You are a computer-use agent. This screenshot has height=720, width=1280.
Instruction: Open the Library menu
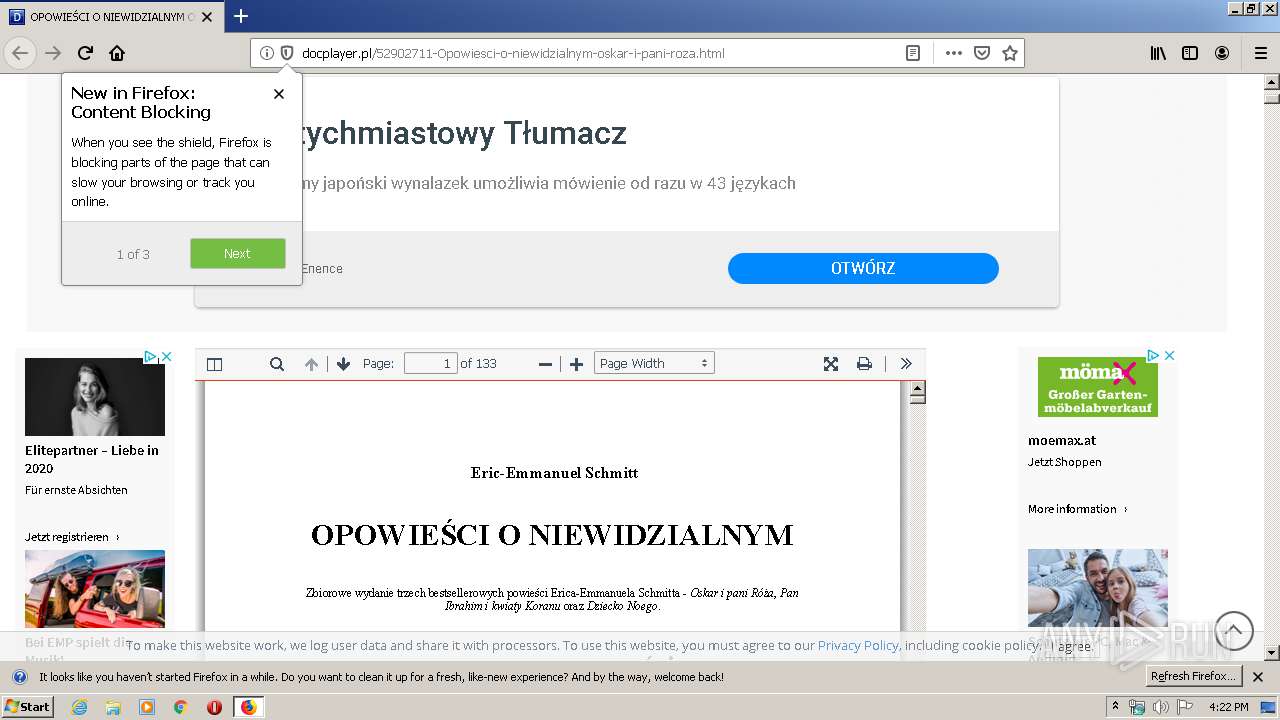[x=1158, y=53]
